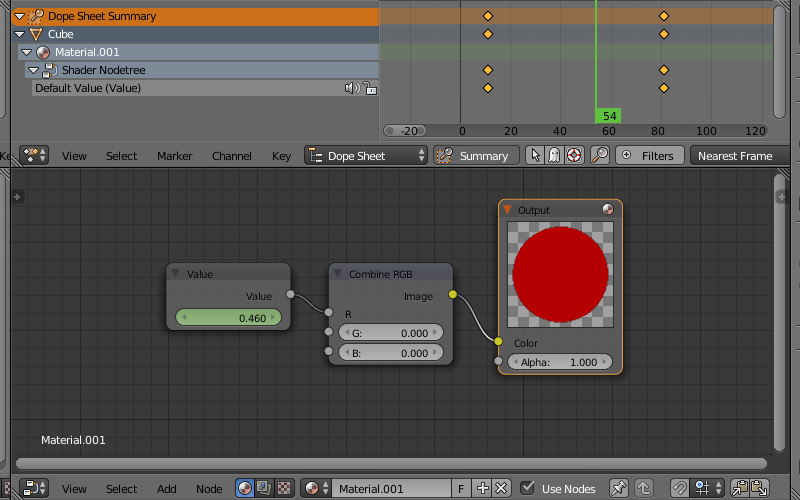Open the dope sheet Select menu
Screen dimensions: 800x500
click(x=121, y=156)
